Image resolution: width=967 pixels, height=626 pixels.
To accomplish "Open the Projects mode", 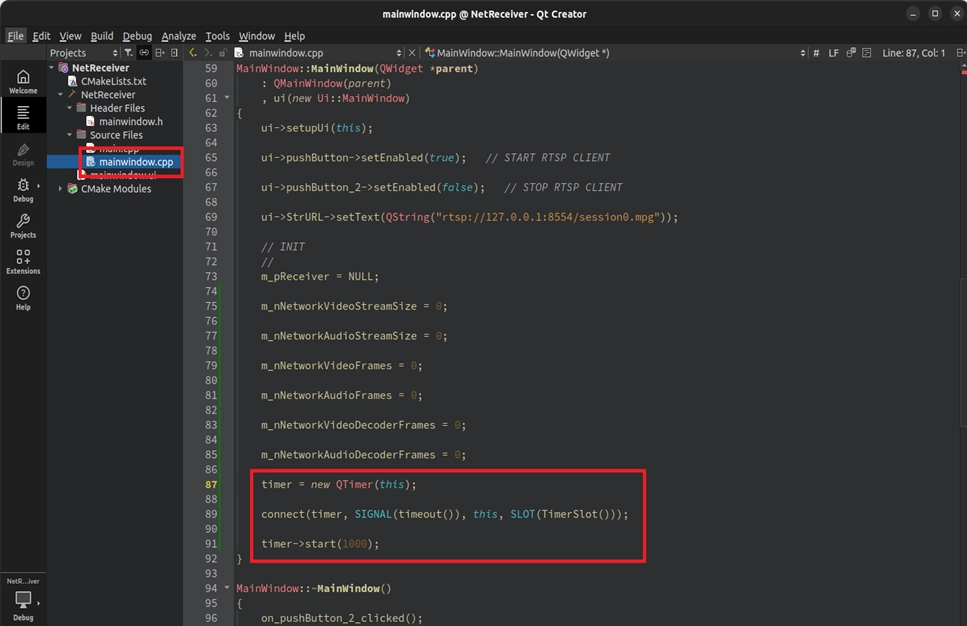I will click(x=23, y=226).
